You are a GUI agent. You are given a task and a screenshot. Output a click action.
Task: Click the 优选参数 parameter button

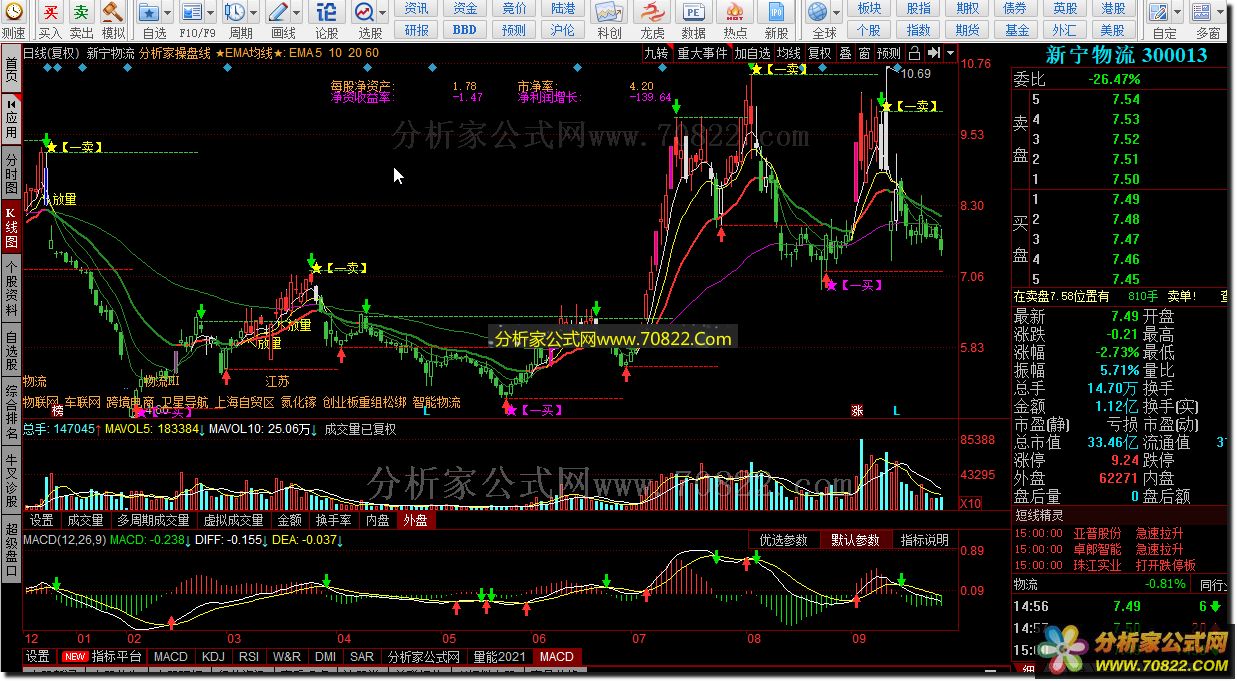tap(784, 540)
